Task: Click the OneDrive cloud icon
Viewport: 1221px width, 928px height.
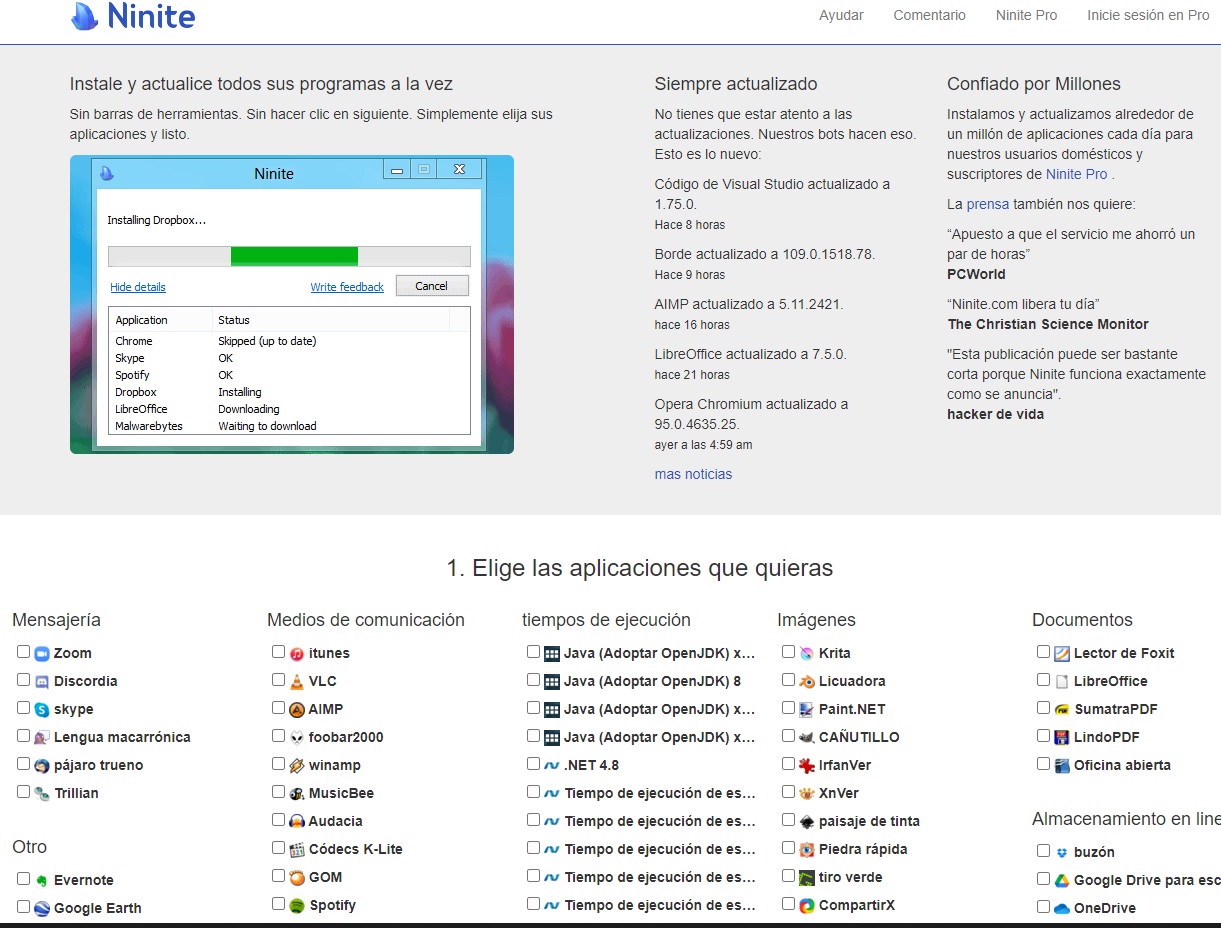Action: [x=1062, y=908]
